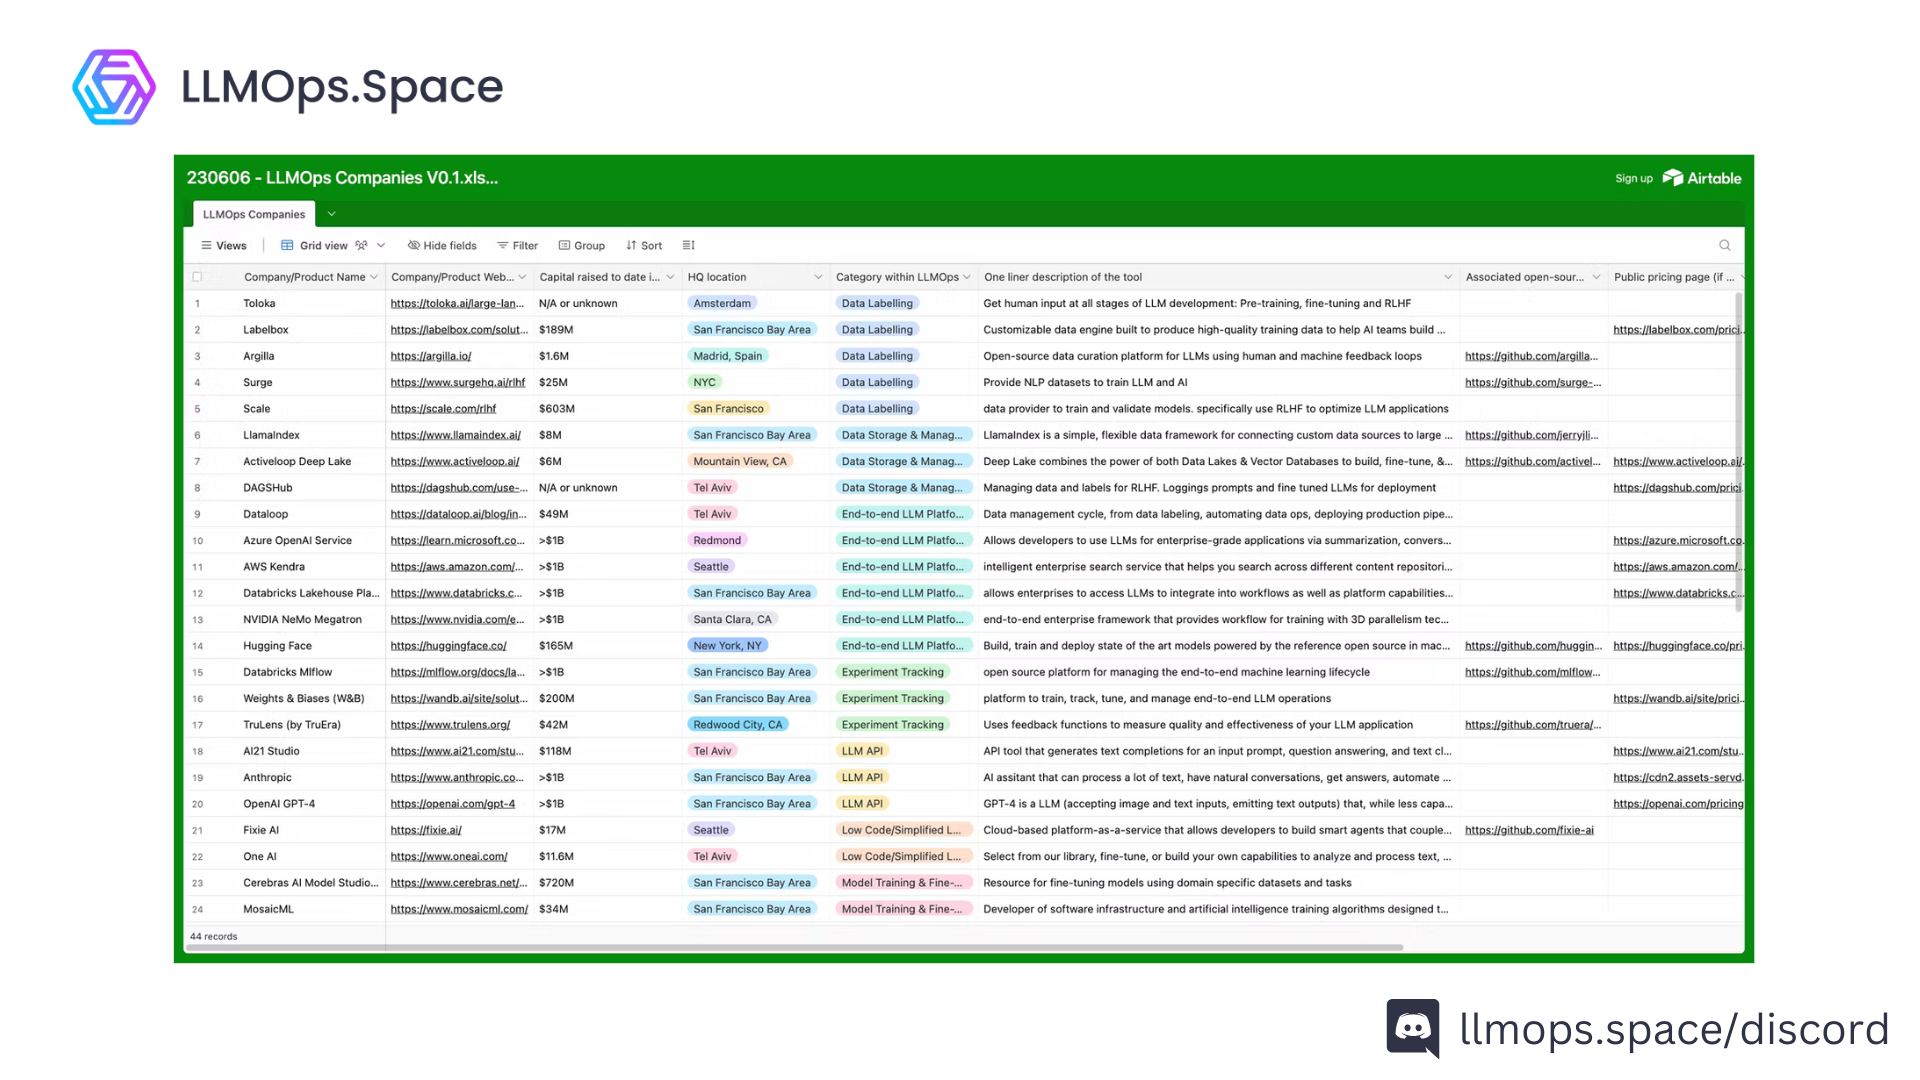Viewport: 1920px width, 1080px height.
Task: Click the table title 230606 - LLMOps Companies
Action: pos(342,178)
